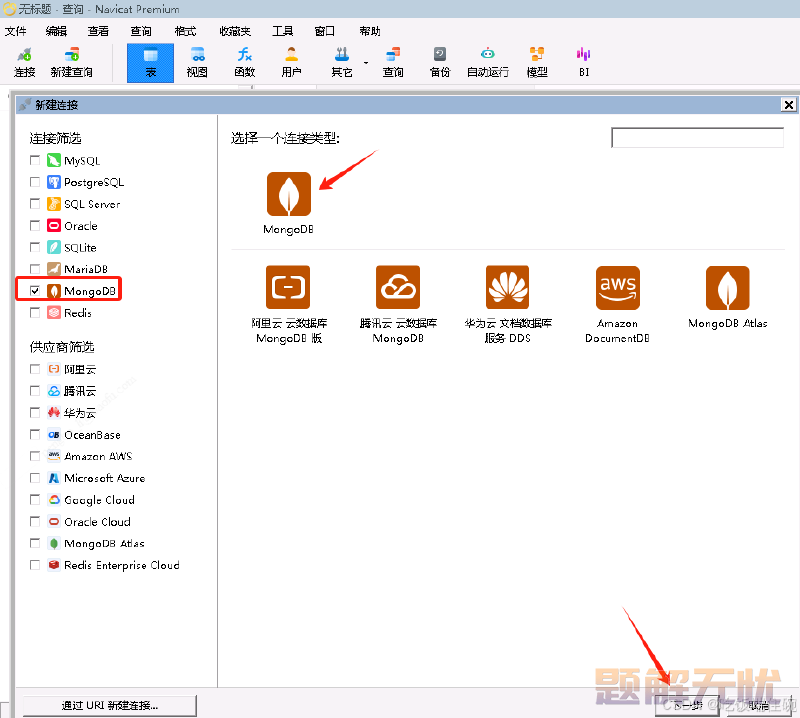This screenshot has width=800, height=718.
Task: Click the connection type search field
Action: pos(697,138)
